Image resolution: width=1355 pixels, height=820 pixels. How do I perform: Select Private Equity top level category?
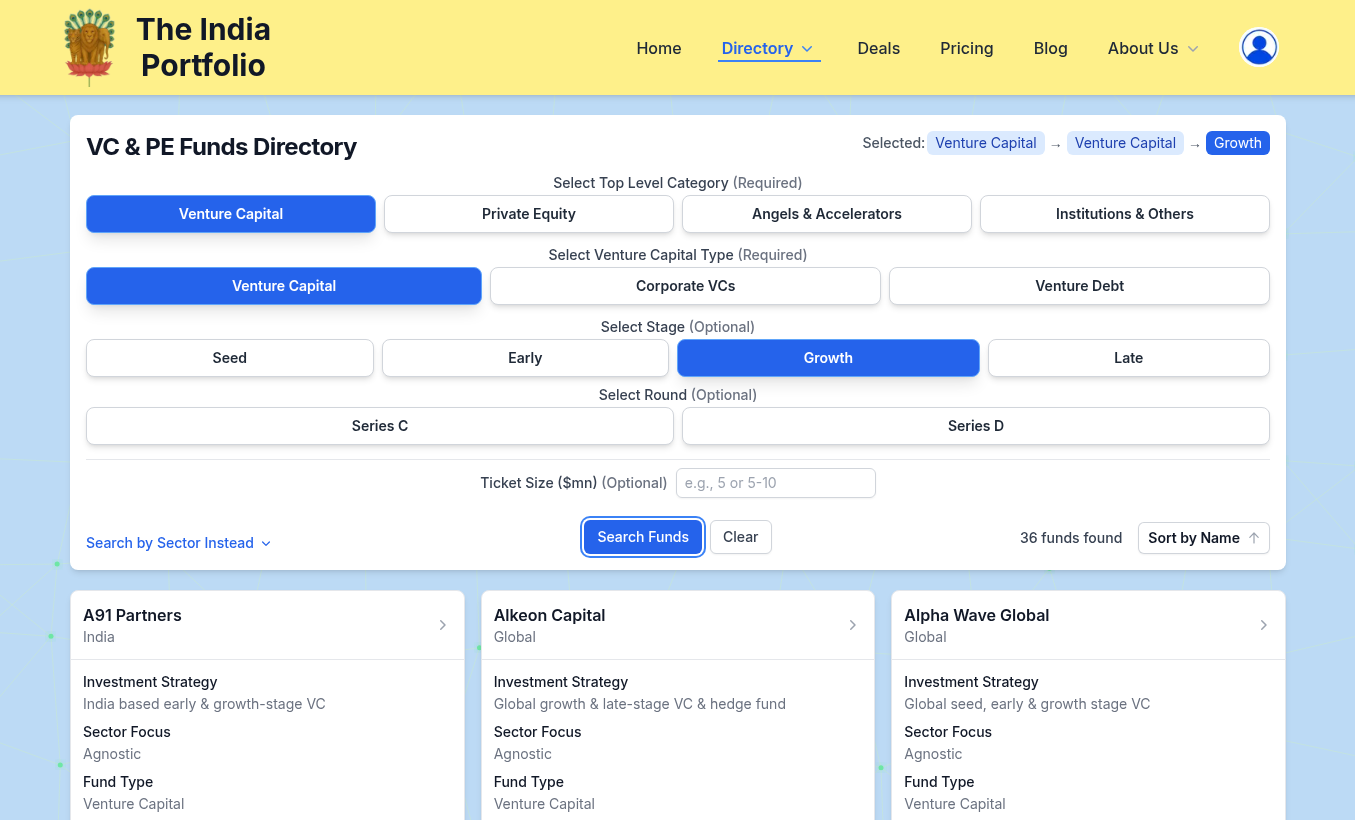529,214
